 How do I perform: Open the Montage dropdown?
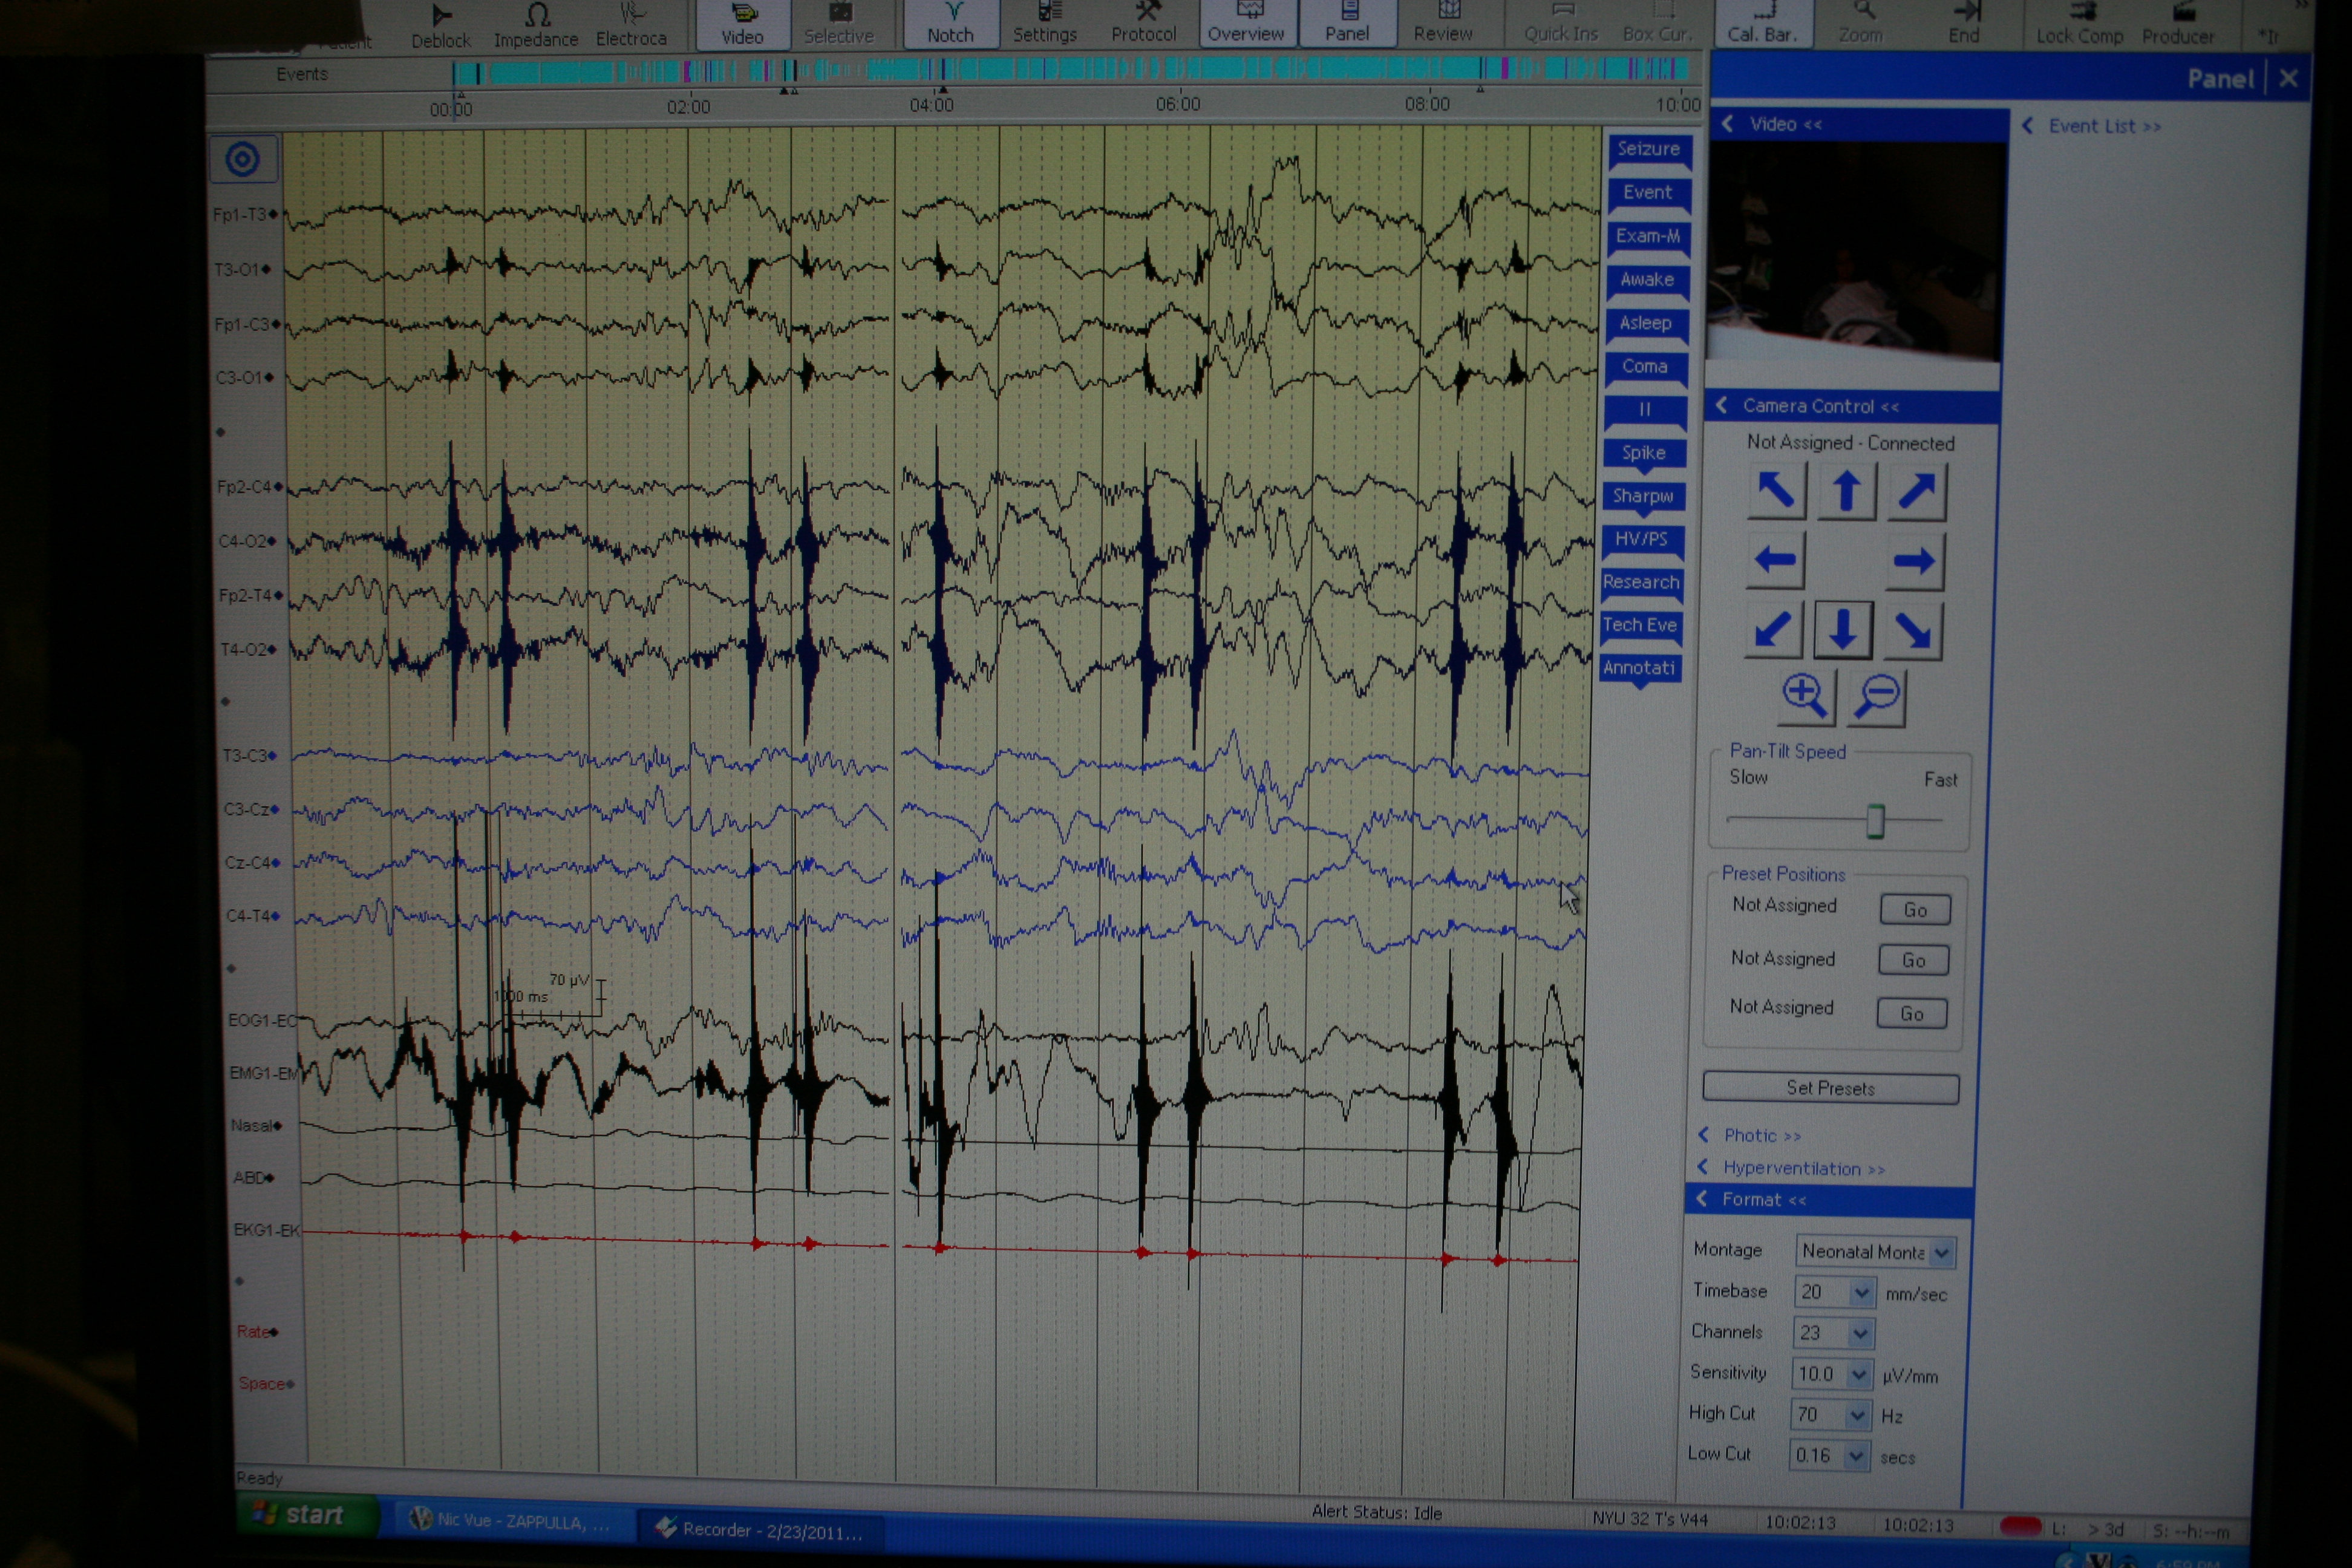pyautogui.click(x=1941, y=1253)
